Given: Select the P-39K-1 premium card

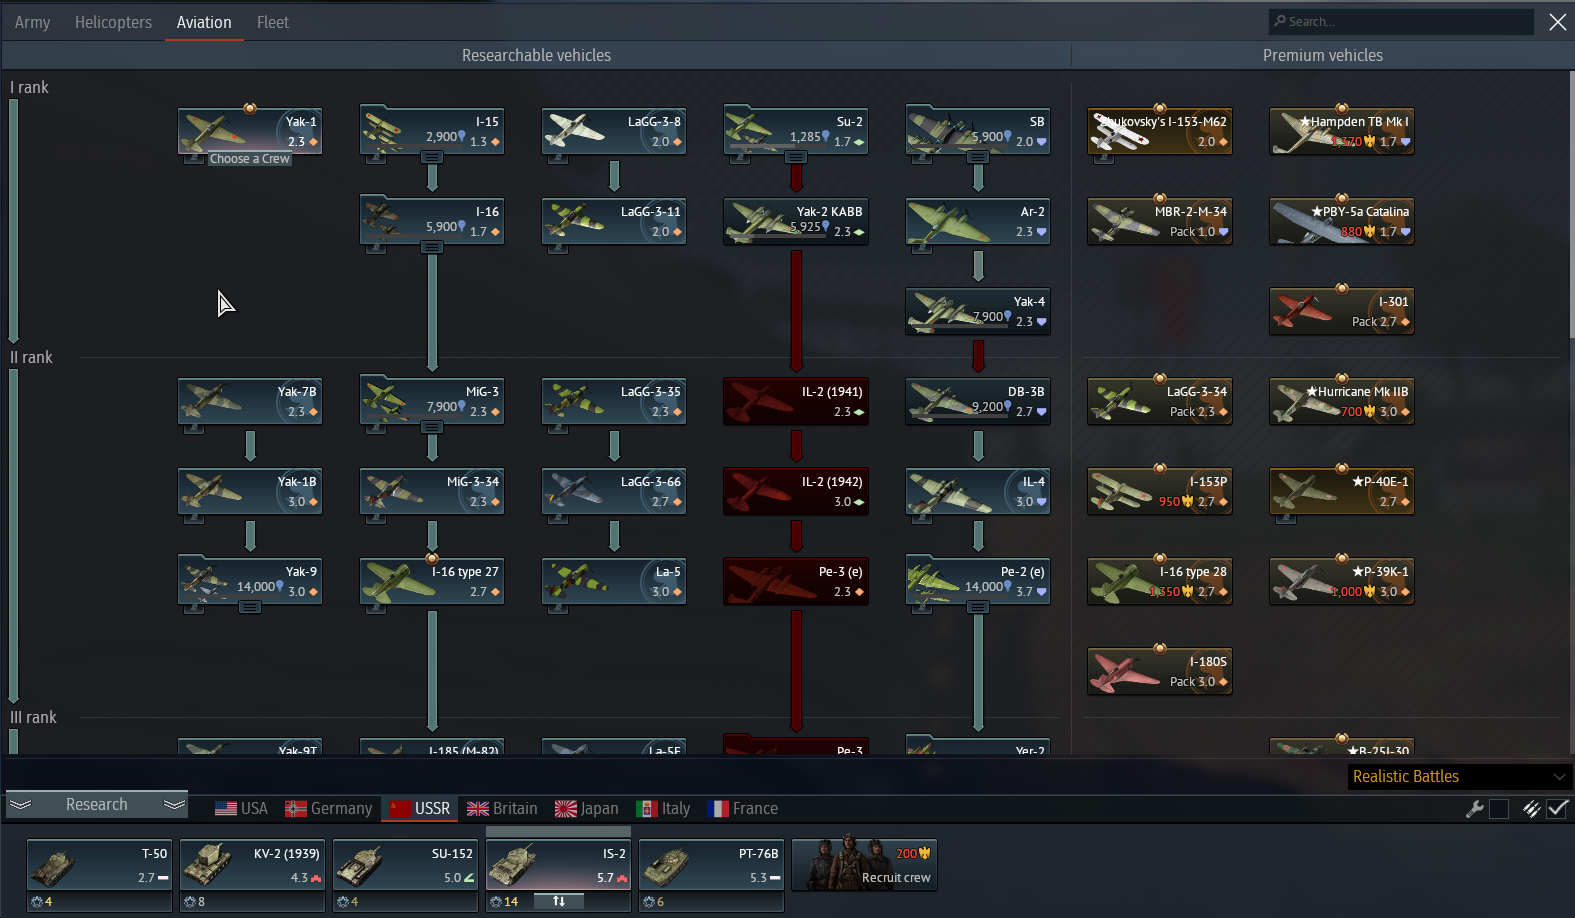Looking at the screenshot, I should (x=1342, y=581).
